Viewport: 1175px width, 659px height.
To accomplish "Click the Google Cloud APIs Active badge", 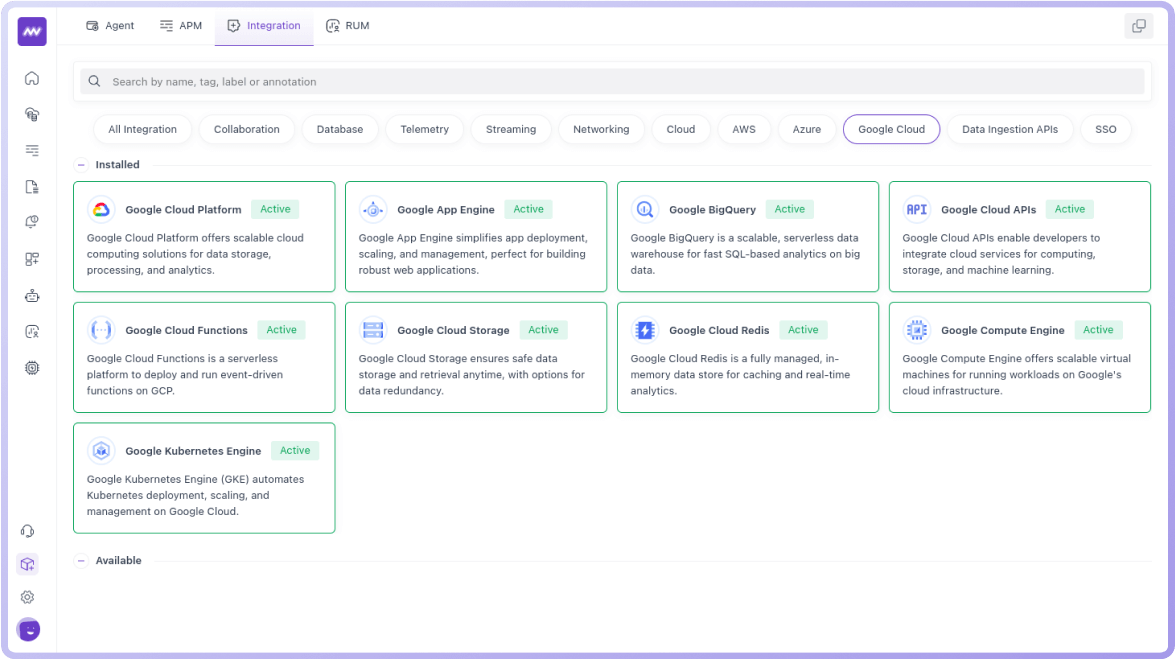I will [1069, 209].
